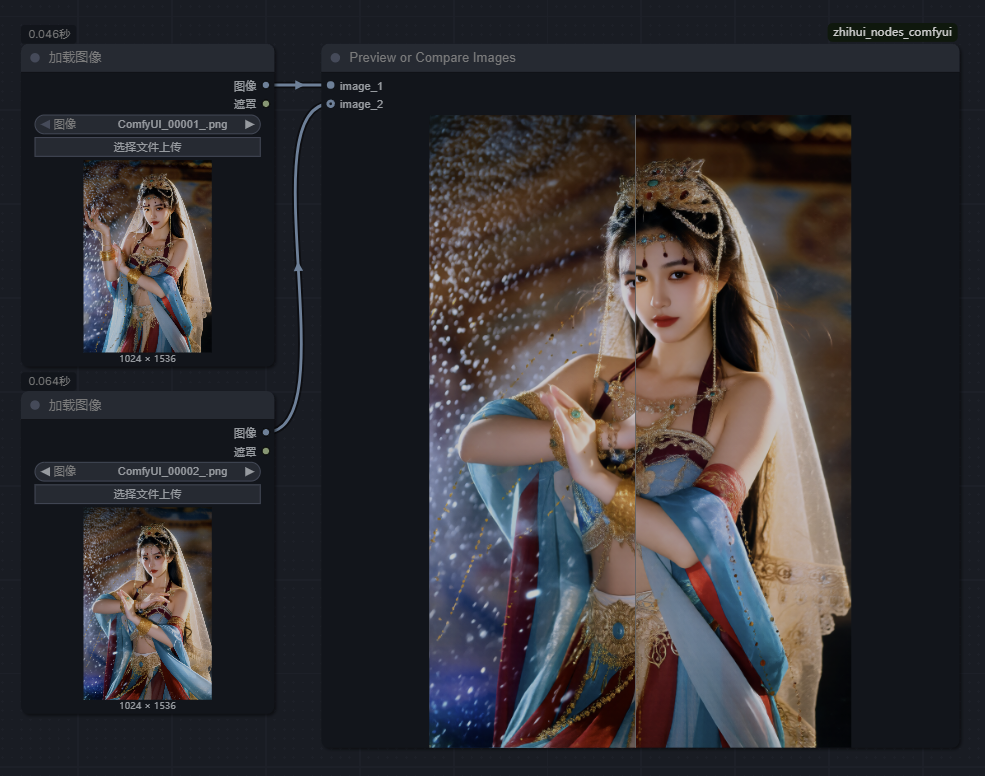The height and width of the screenshot is (776, 985).
Task: Go to next image after ComfyUI_00002_.png
Action: coord(250,471)
